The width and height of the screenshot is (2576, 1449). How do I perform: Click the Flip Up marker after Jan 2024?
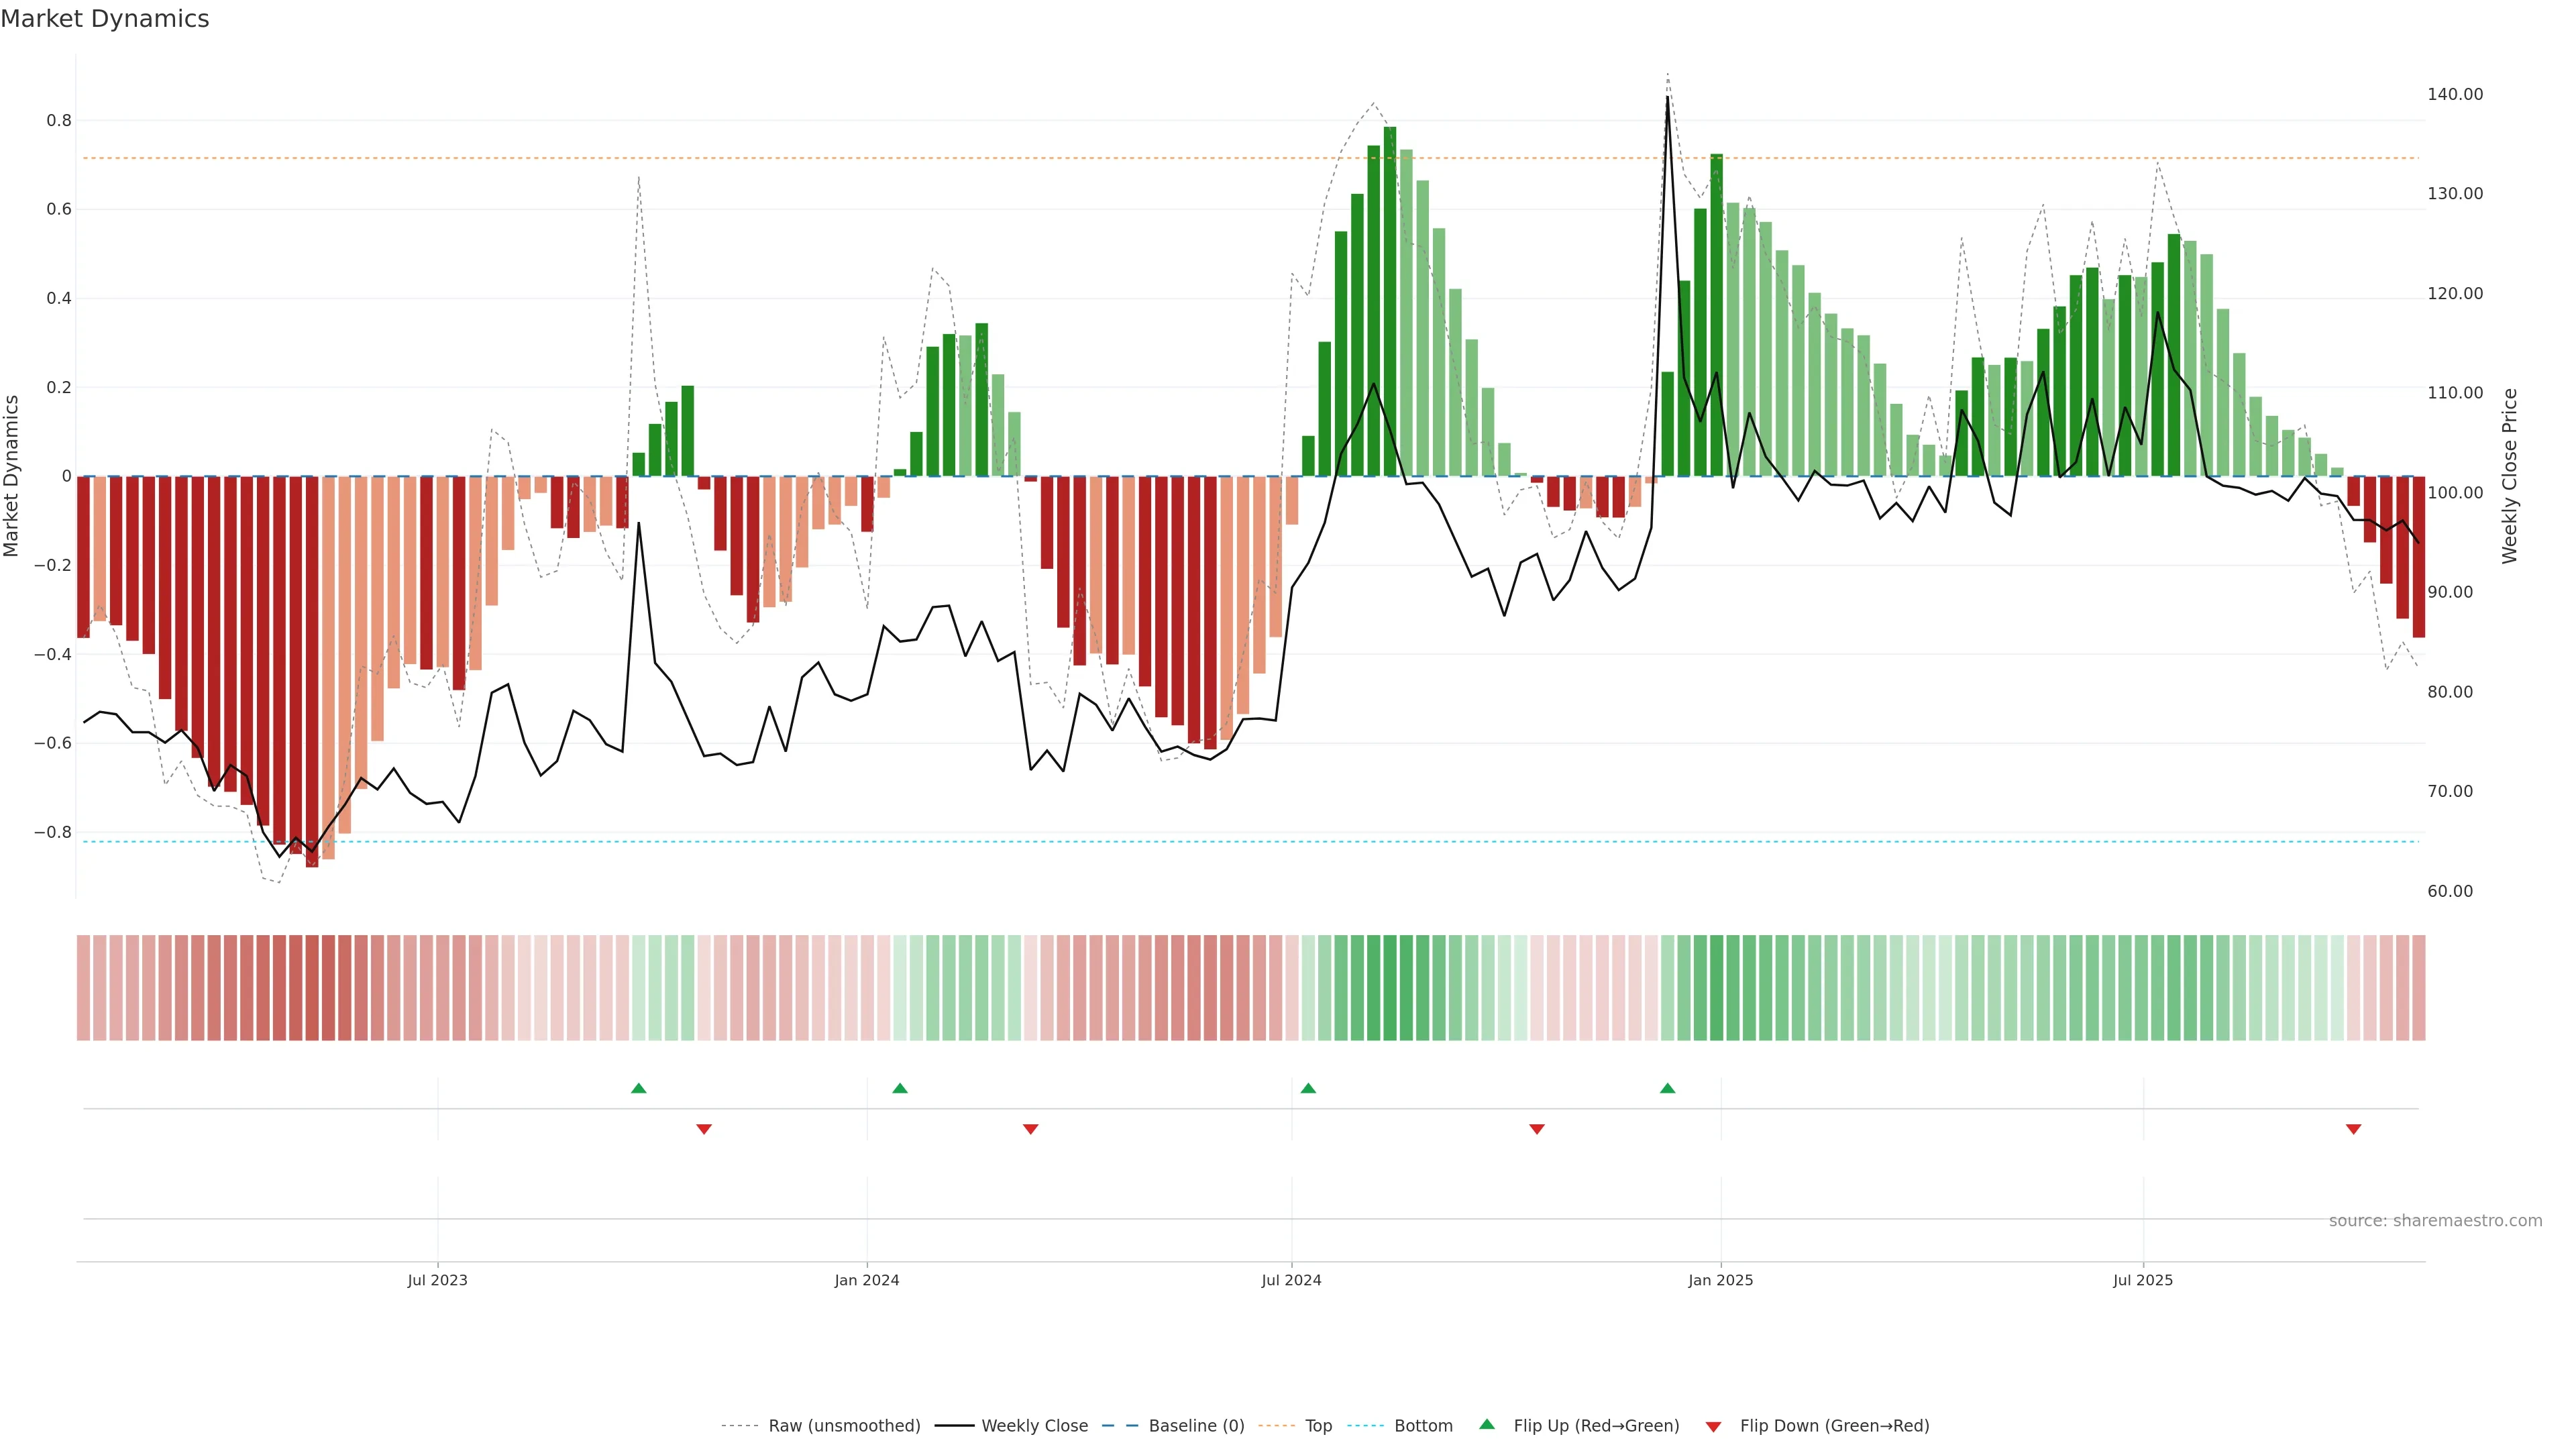[x=900, y=1088]
